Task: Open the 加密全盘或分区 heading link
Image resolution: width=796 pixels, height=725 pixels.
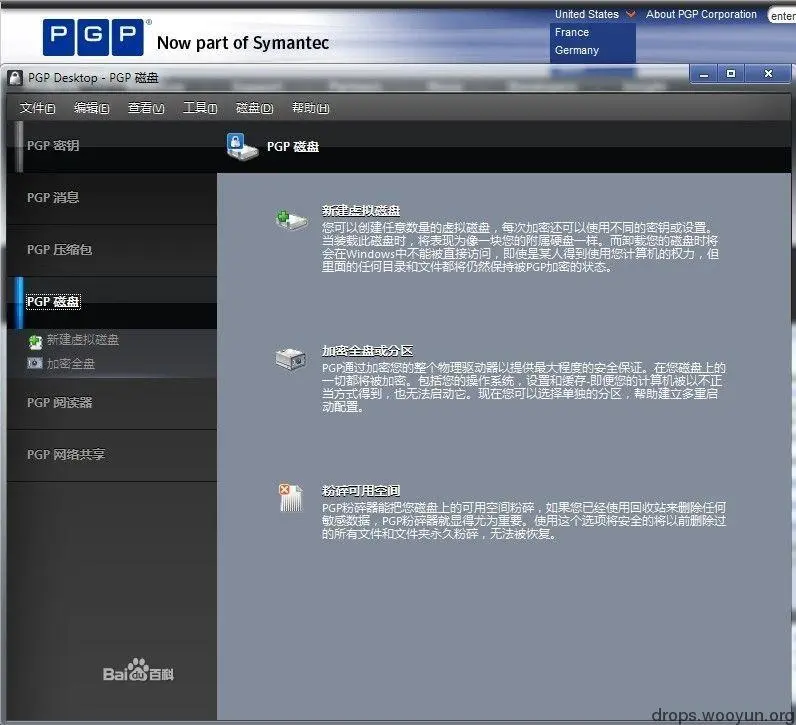Action: [368, 350]
